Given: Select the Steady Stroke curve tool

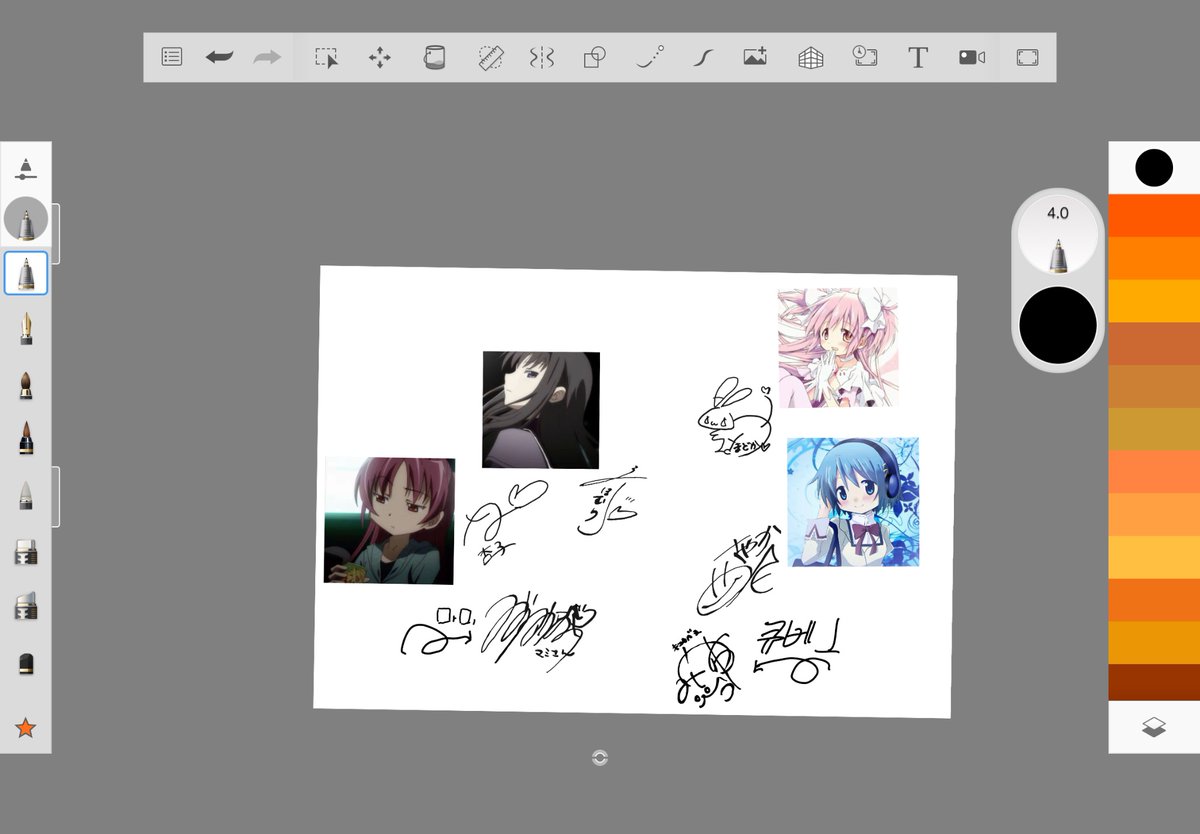Looking at the screenshot, I should pyautogui.click(x=703, y=57).
